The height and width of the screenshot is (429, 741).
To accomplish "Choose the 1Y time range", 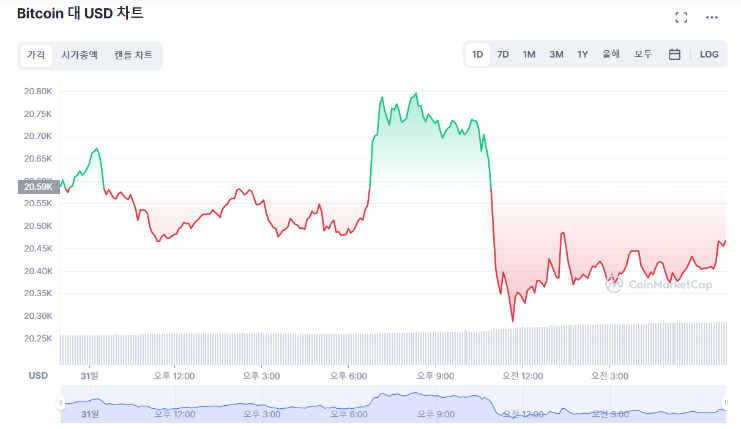I will click(x=582, y=55).
